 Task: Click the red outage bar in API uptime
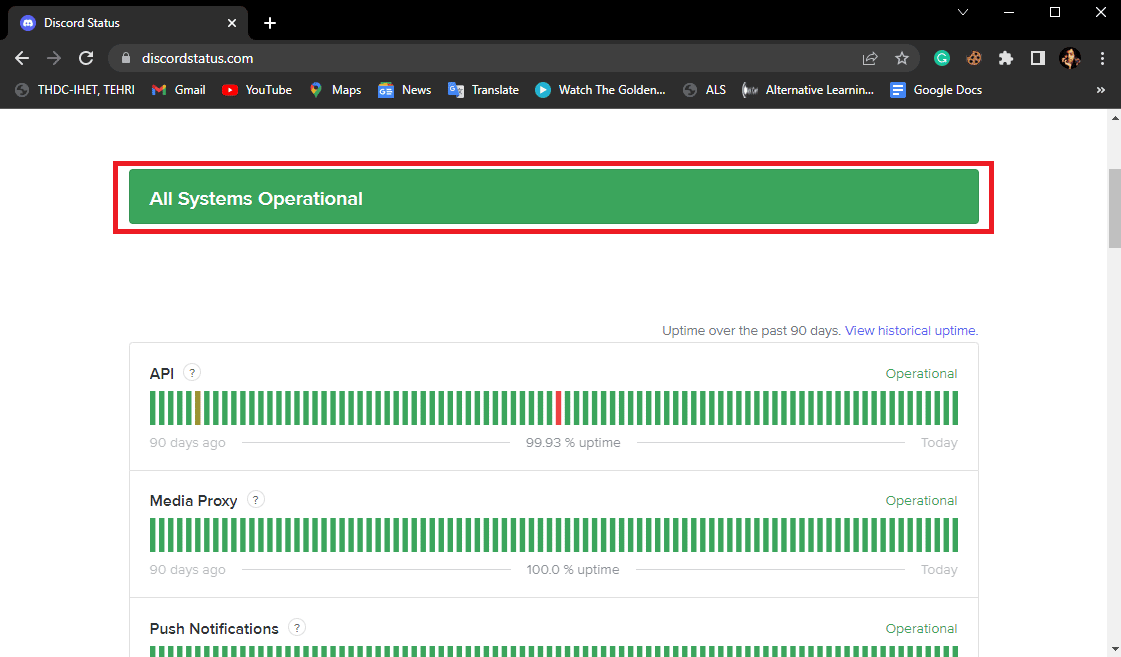tap(558, 408)
